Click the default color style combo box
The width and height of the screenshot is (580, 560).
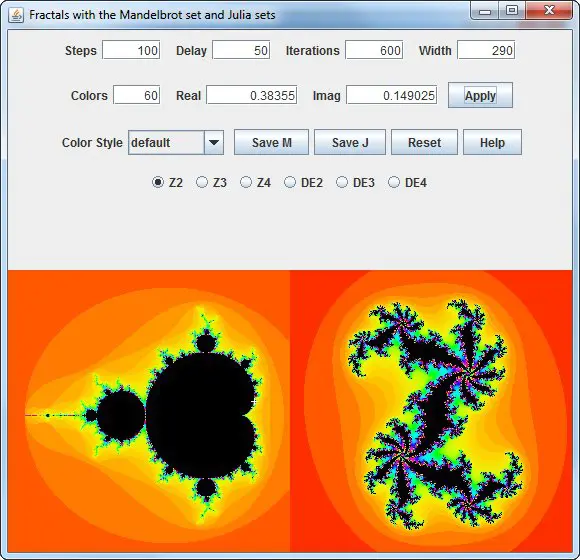pos(176,142)
